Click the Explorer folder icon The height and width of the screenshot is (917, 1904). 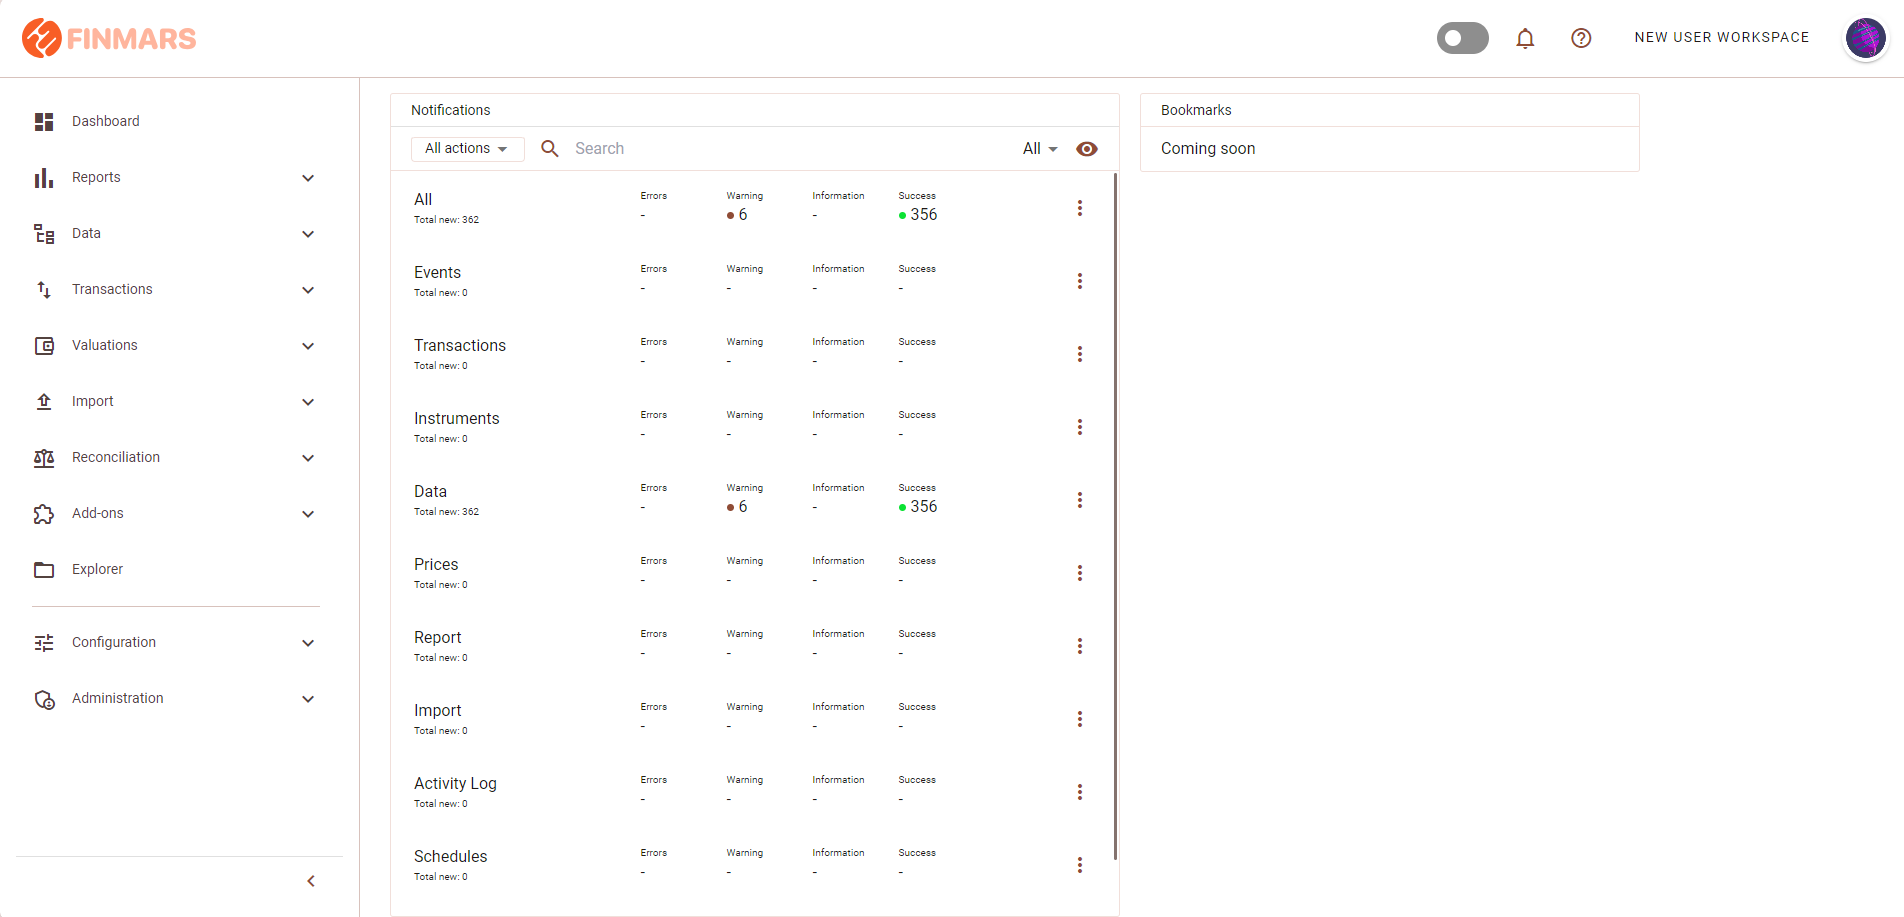click(44, 570)
